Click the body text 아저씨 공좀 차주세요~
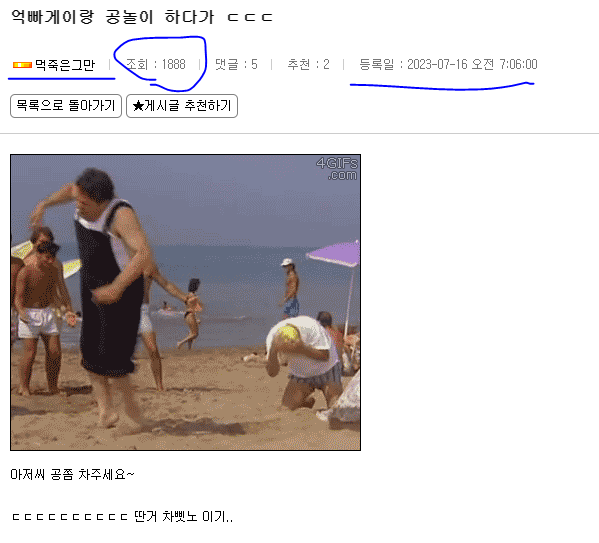 [72, 475]
